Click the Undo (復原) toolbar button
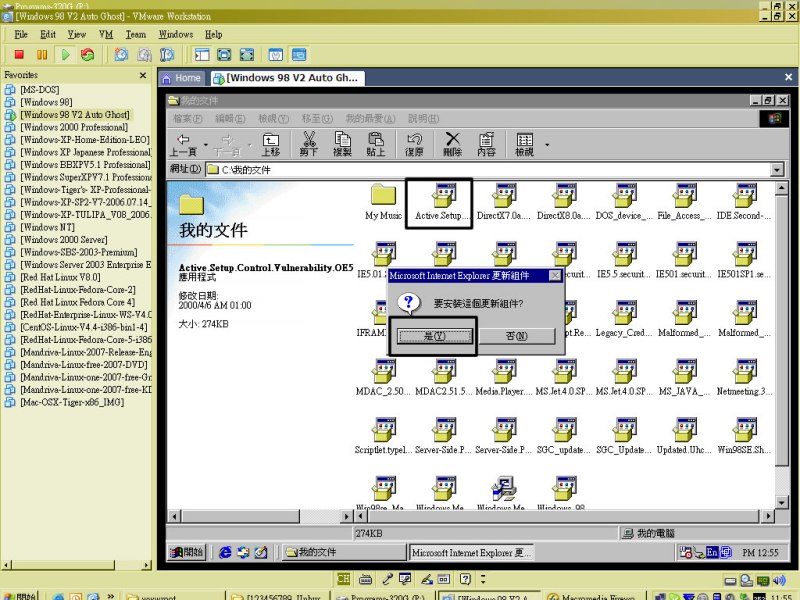 414,145
